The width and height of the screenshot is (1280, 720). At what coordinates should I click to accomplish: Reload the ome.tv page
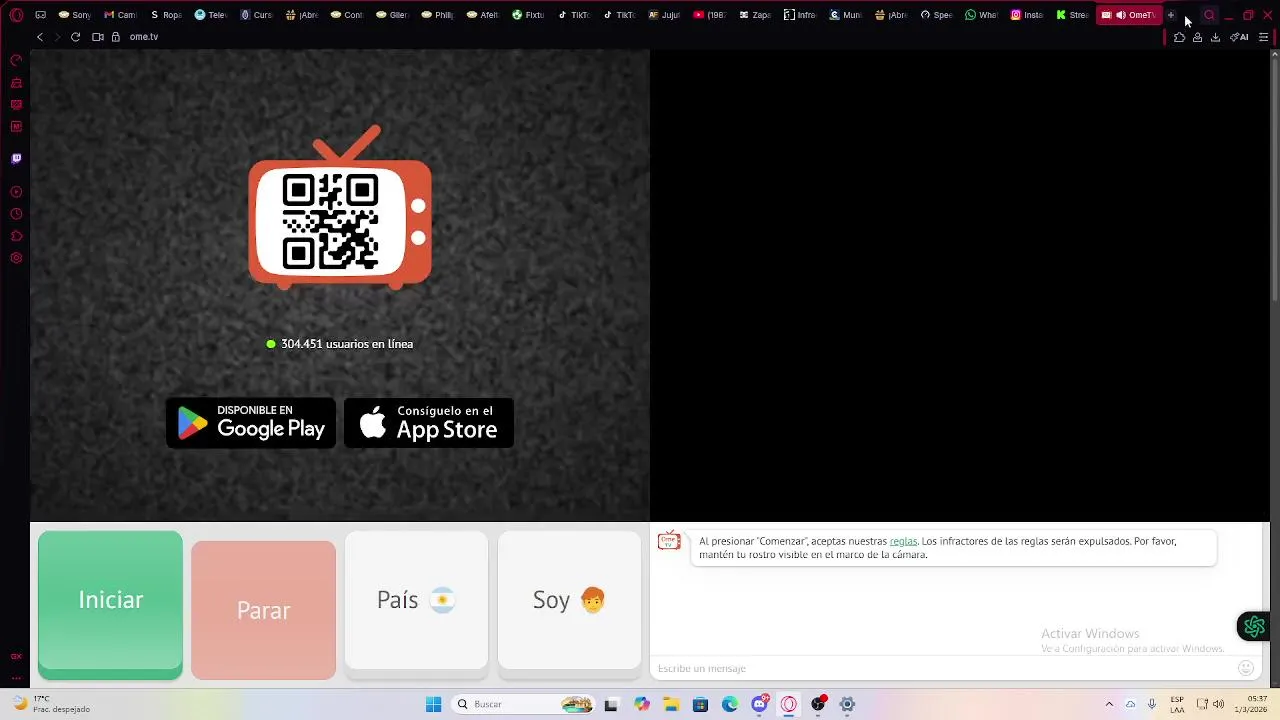click(75, 37)
